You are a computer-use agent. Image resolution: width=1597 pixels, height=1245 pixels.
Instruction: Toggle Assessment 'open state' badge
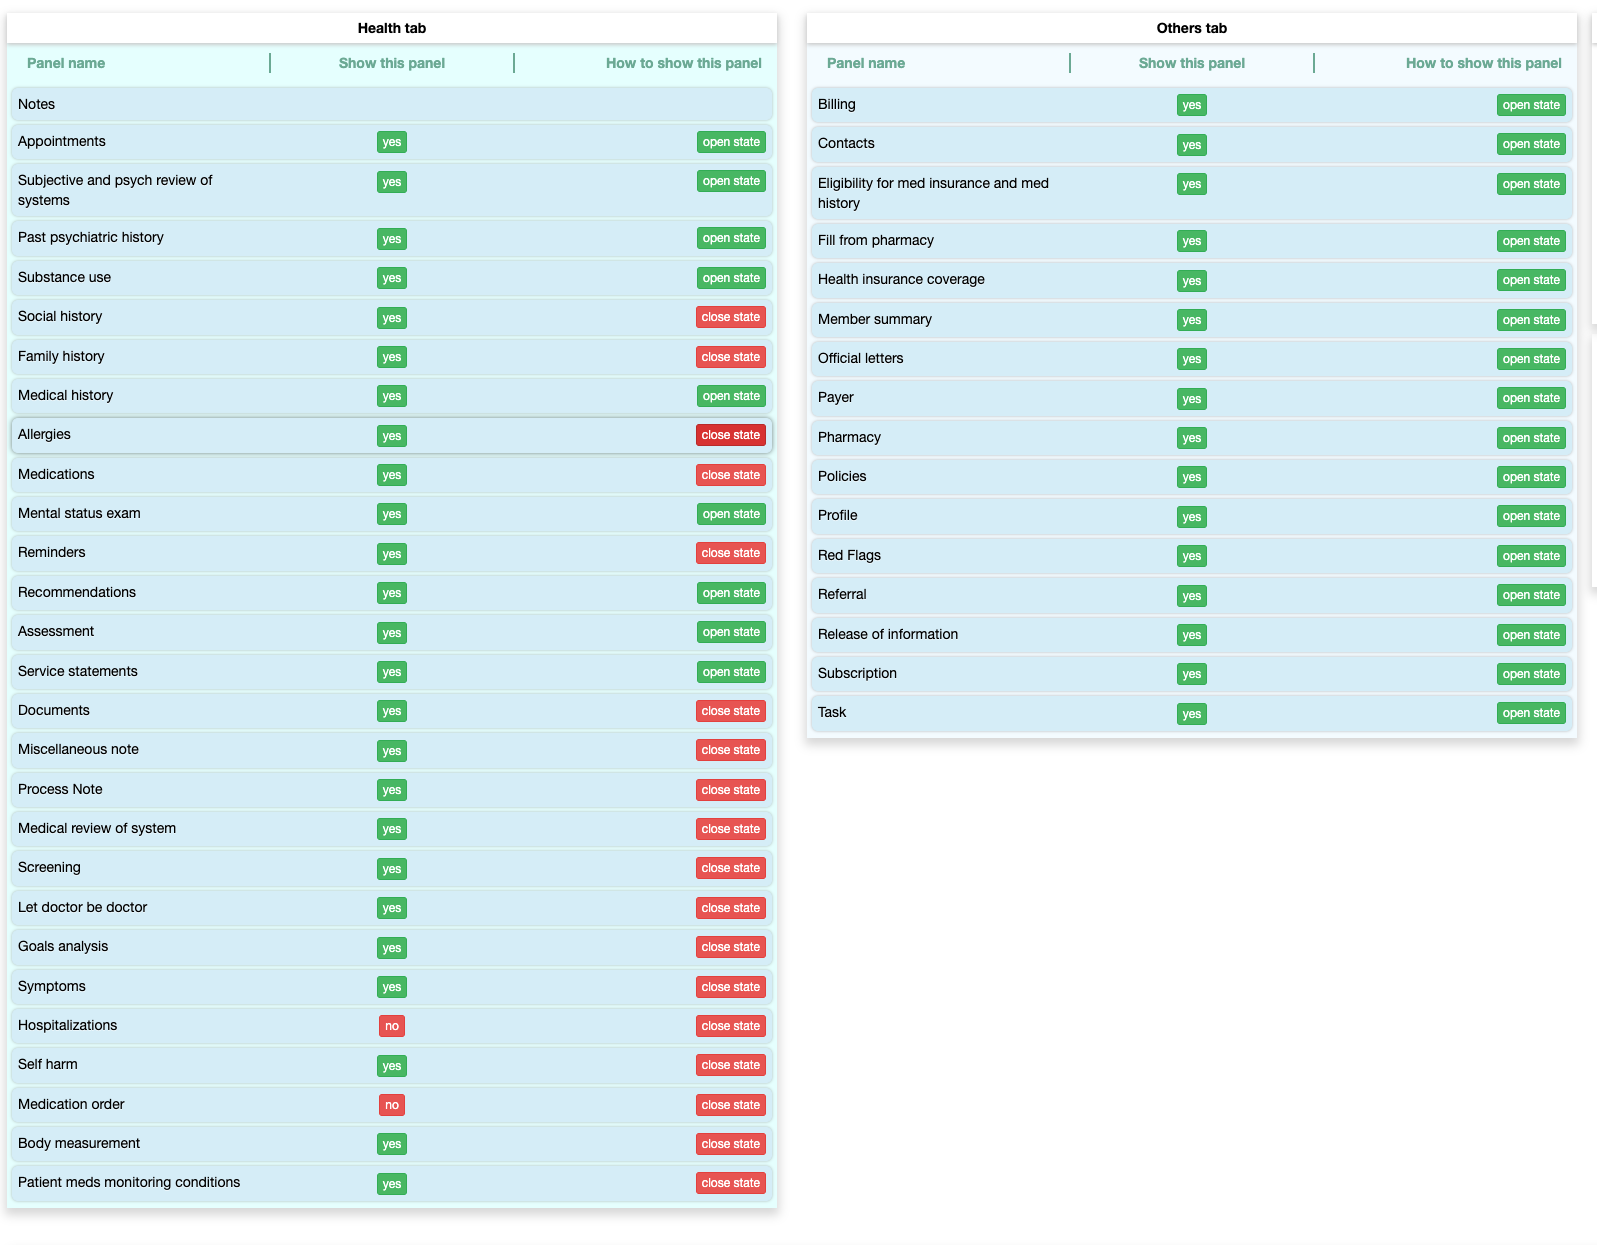pyautogui.click(x=731, y=632)
